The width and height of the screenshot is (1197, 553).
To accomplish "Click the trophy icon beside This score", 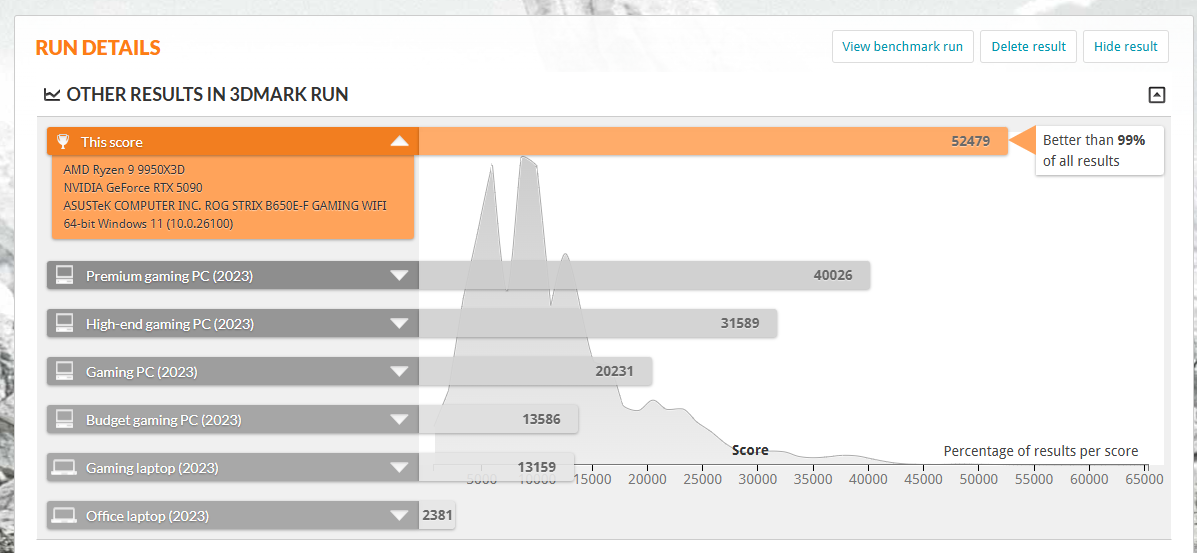I will 64,142.
